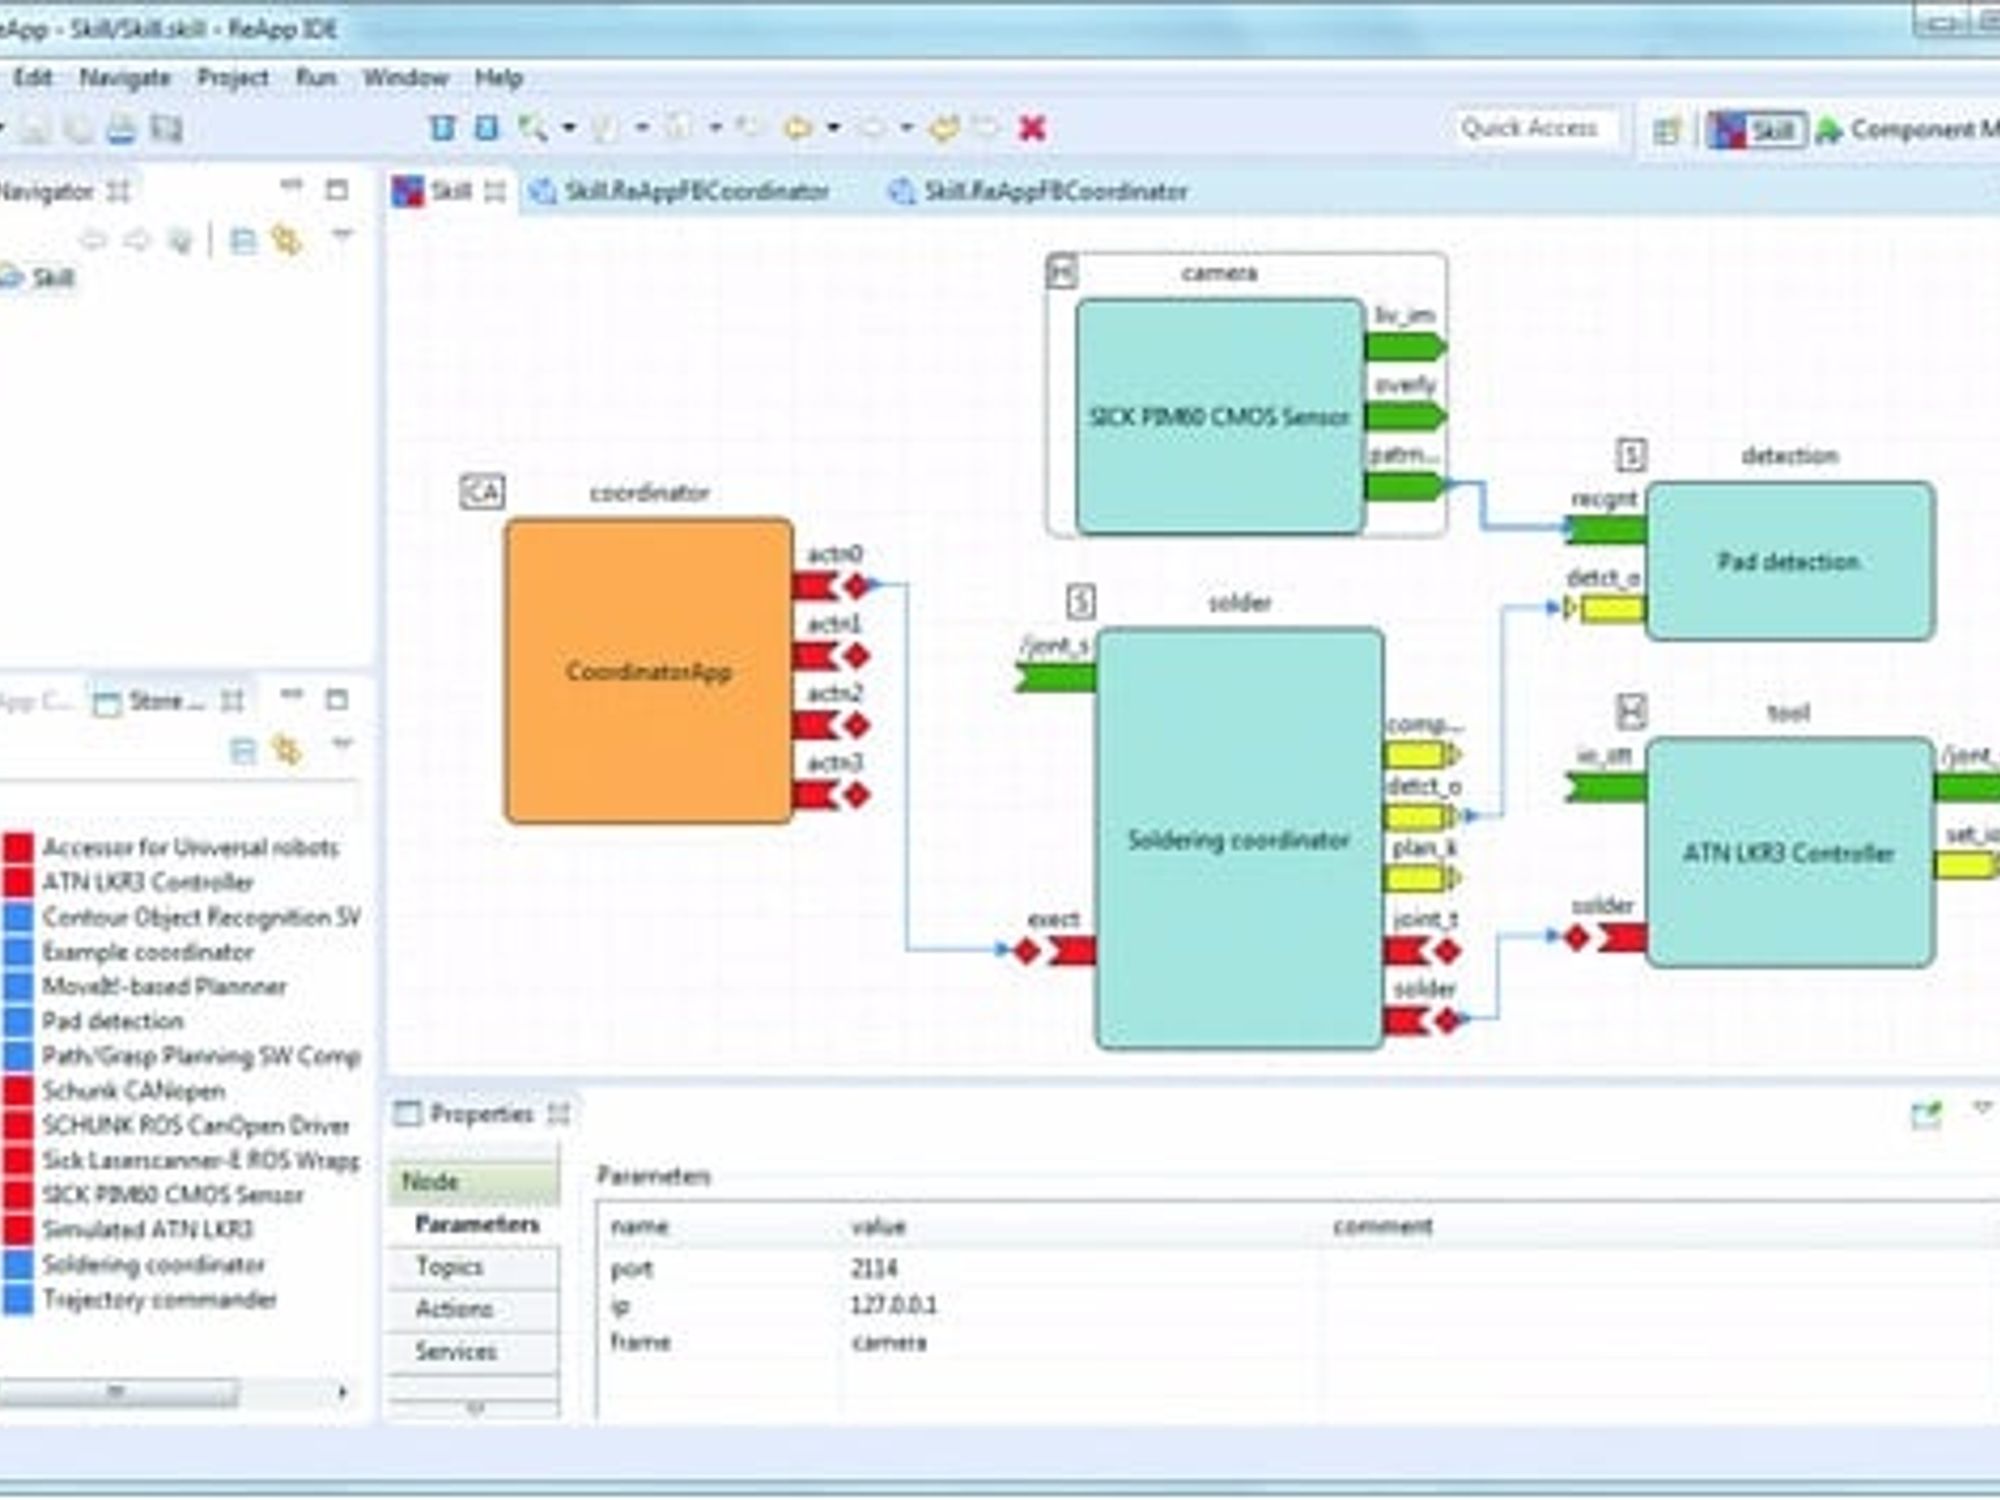Select SCHUNK ROS CanOpen Driver item

point(178,1126)
